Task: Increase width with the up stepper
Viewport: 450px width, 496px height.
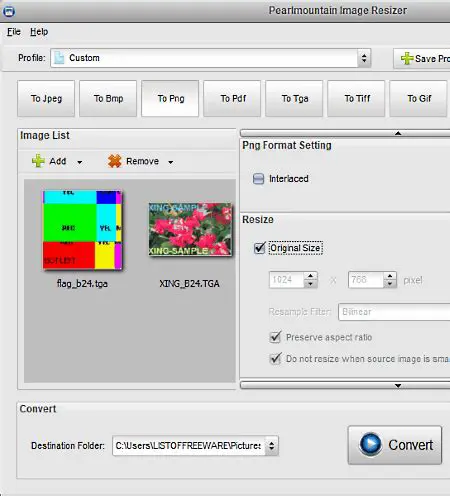Action: click(311, 276)
